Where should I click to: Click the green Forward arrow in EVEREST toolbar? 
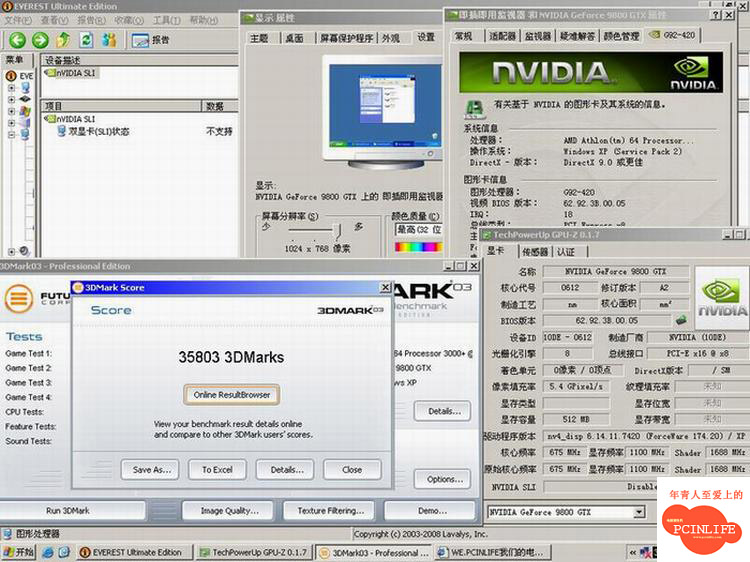40,40
